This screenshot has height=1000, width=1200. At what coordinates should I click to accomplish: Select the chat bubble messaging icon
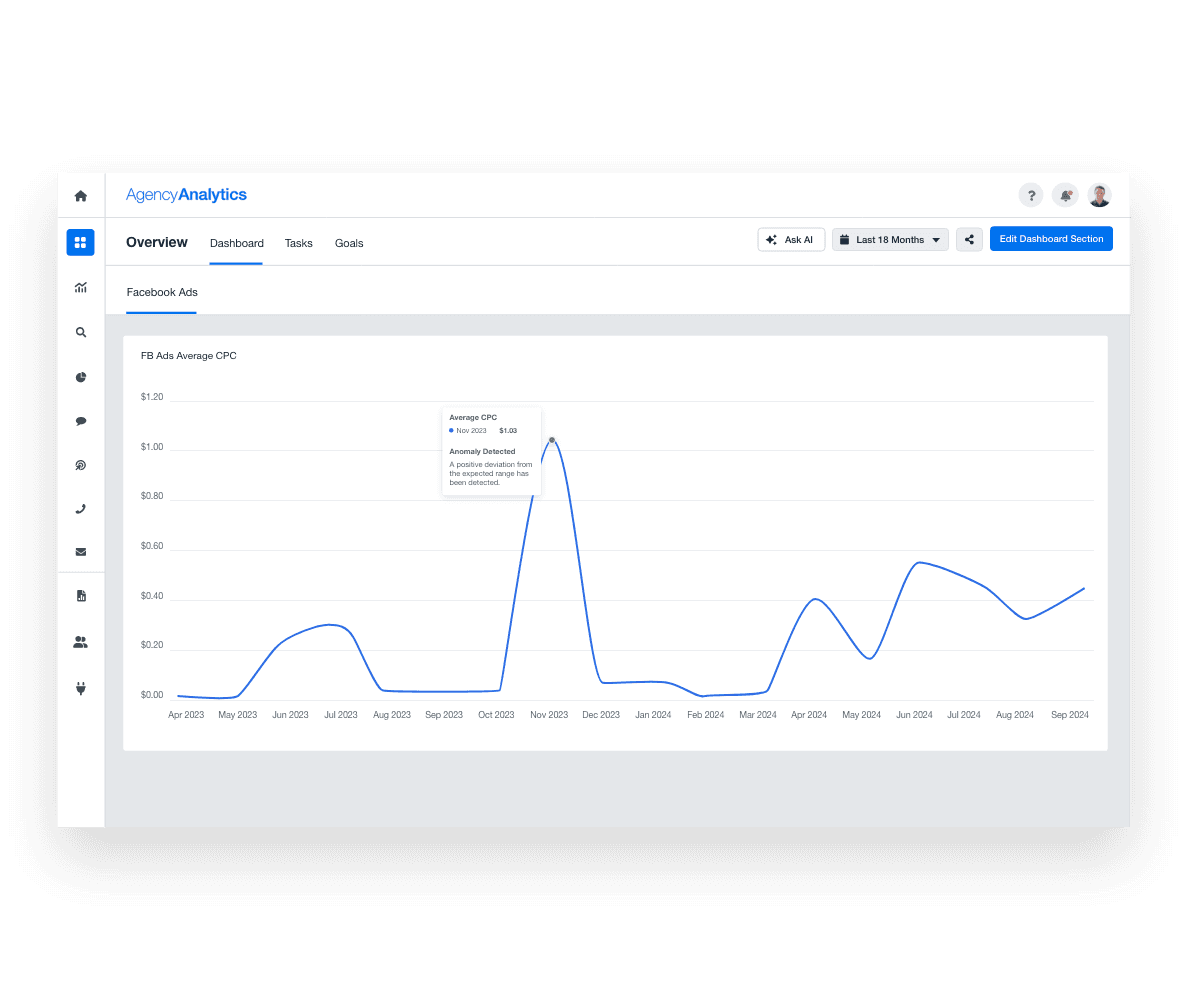coord(80,421)
